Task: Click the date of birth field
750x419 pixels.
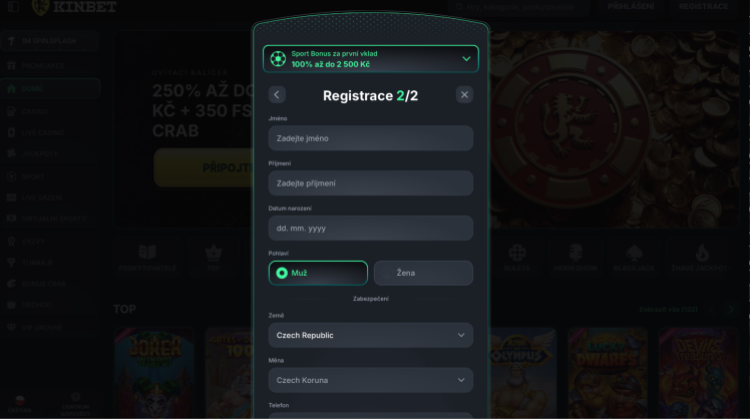Action: 371,228
